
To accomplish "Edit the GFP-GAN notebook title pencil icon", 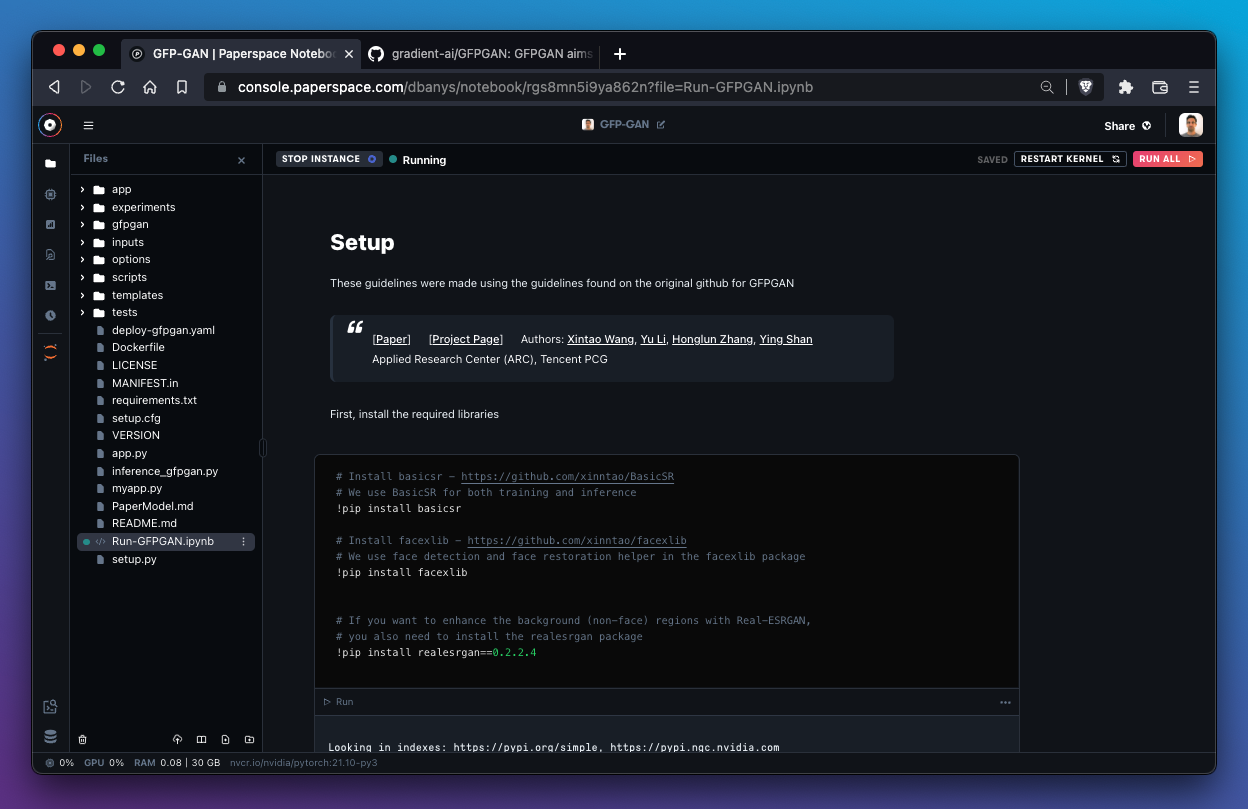I will [660, 125].
